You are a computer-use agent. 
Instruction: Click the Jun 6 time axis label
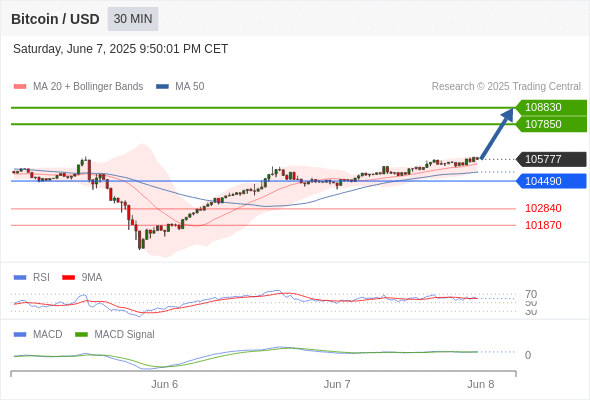point(164,384)
